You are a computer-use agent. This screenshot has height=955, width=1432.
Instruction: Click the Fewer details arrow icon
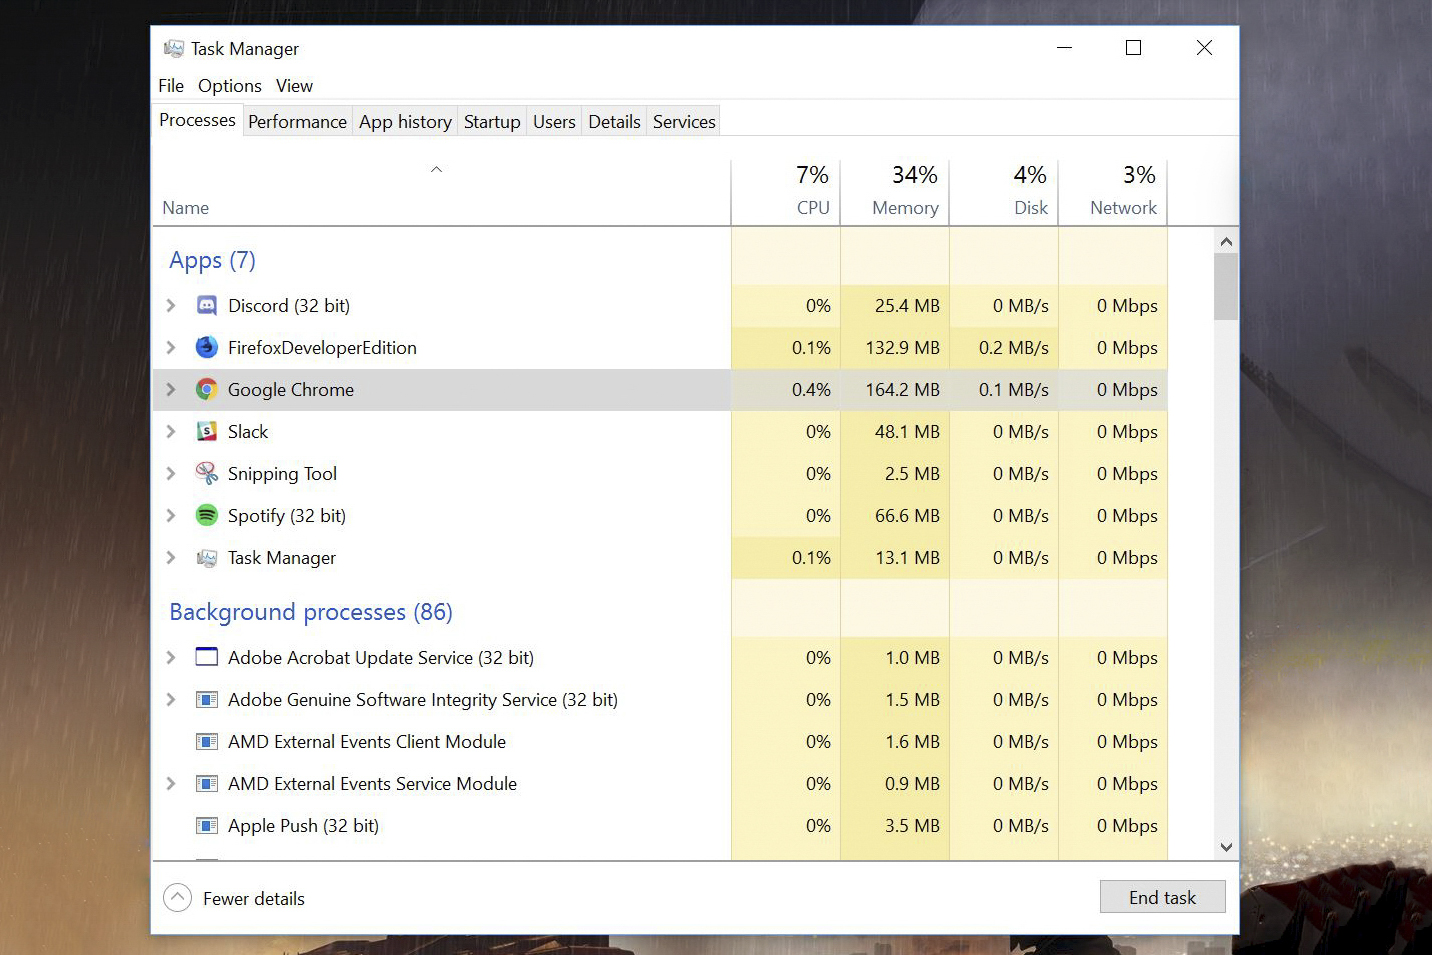pyautogui.click(x=177, y=898)
